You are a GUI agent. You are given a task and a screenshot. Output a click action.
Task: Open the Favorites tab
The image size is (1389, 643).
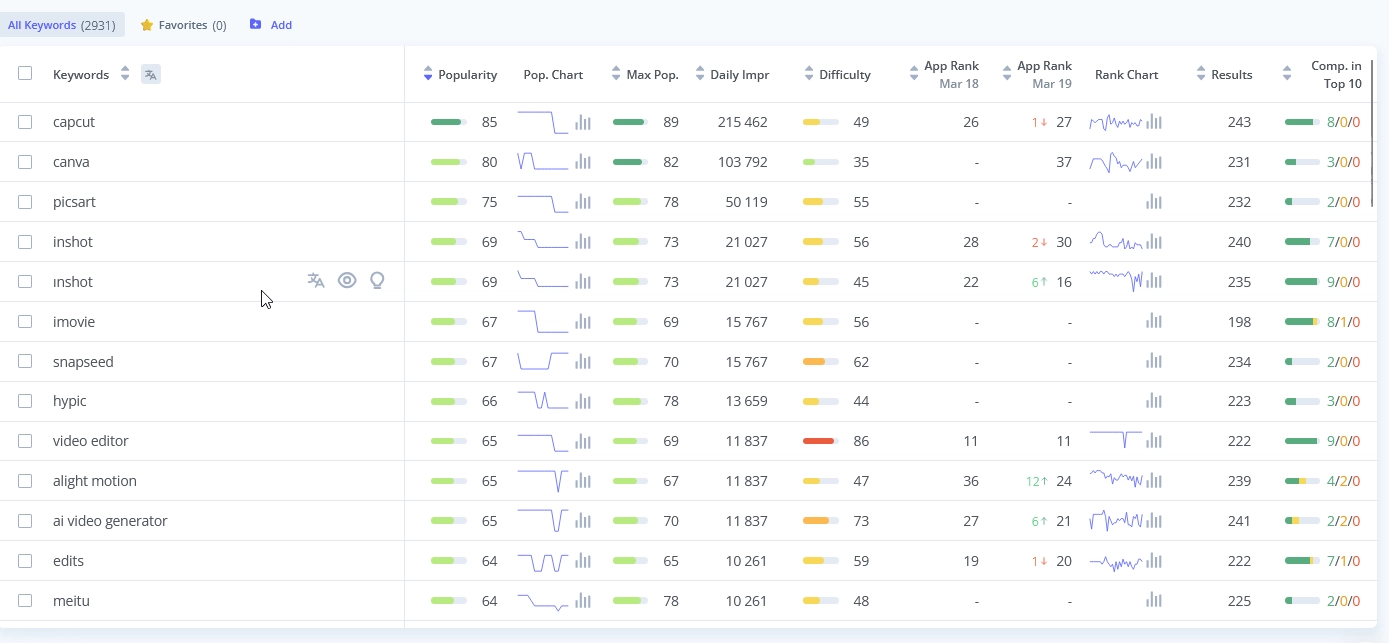click(x=192, y=25)
